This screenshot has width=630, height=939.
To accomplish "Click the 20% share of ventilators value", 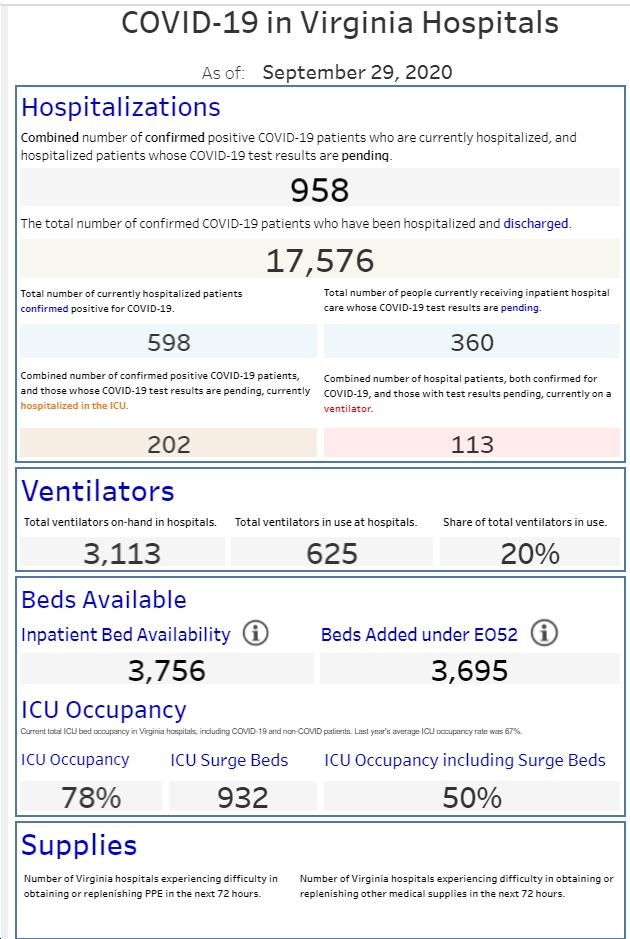I will pyautogui.click(x=530, y=552).
